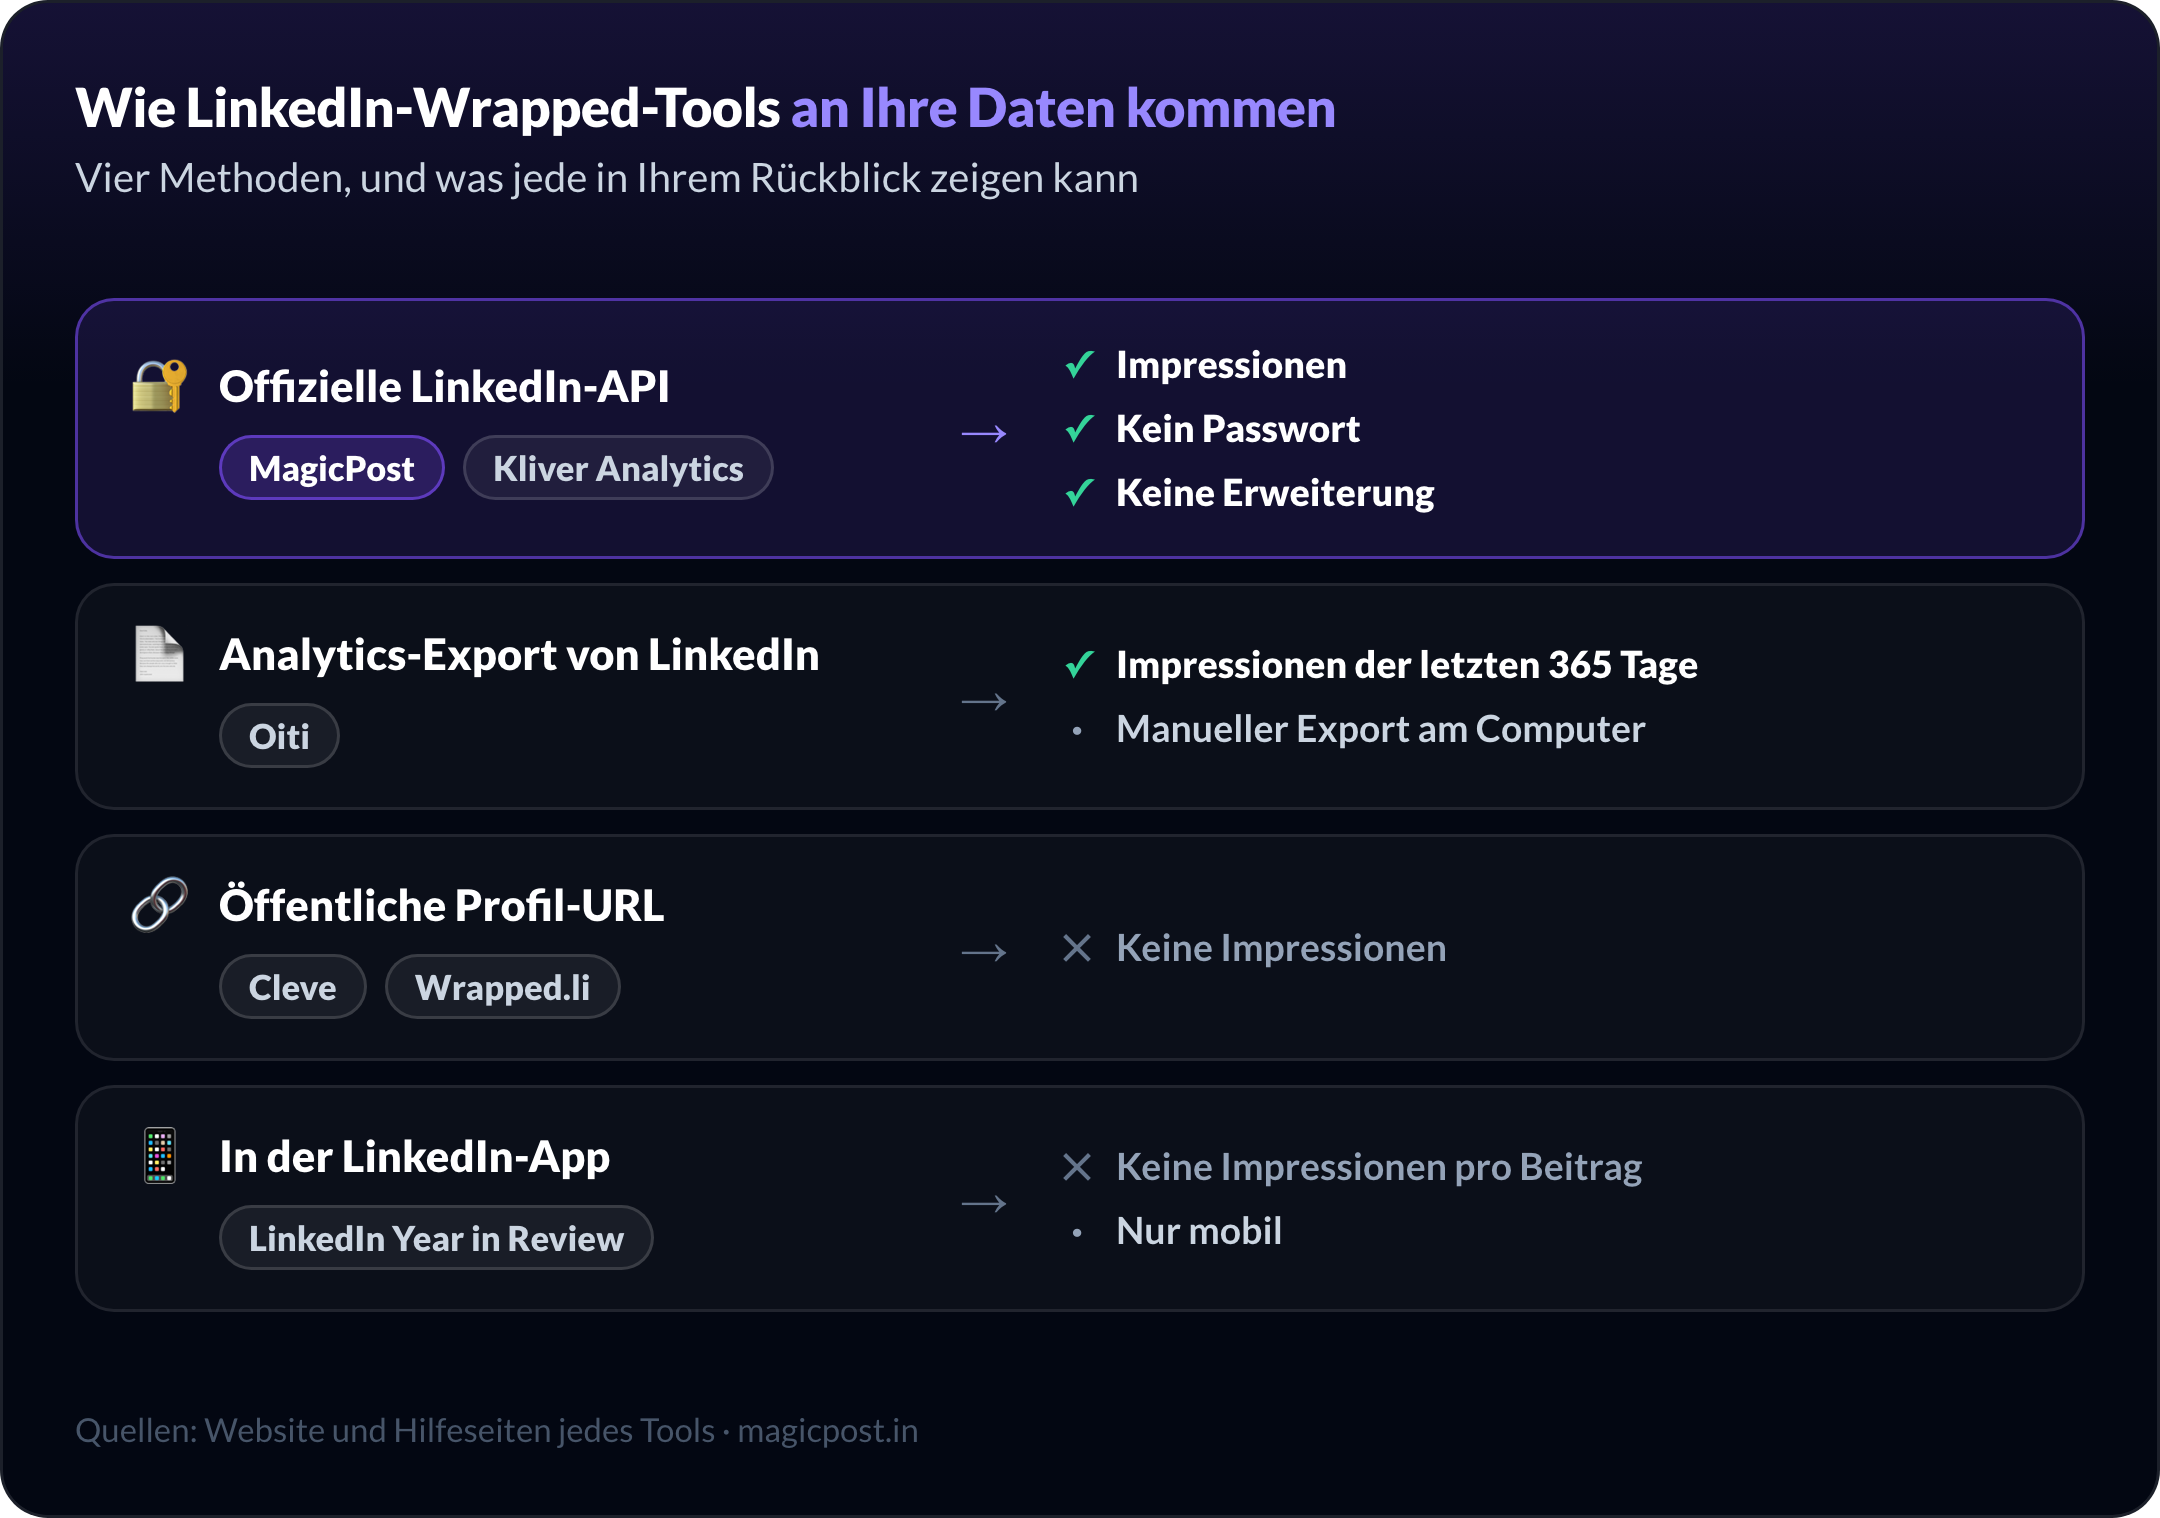Screen dimensions: 2160x1518
Task: Click the arrow in the Analytics-Export card
Action: coord(984,702)
